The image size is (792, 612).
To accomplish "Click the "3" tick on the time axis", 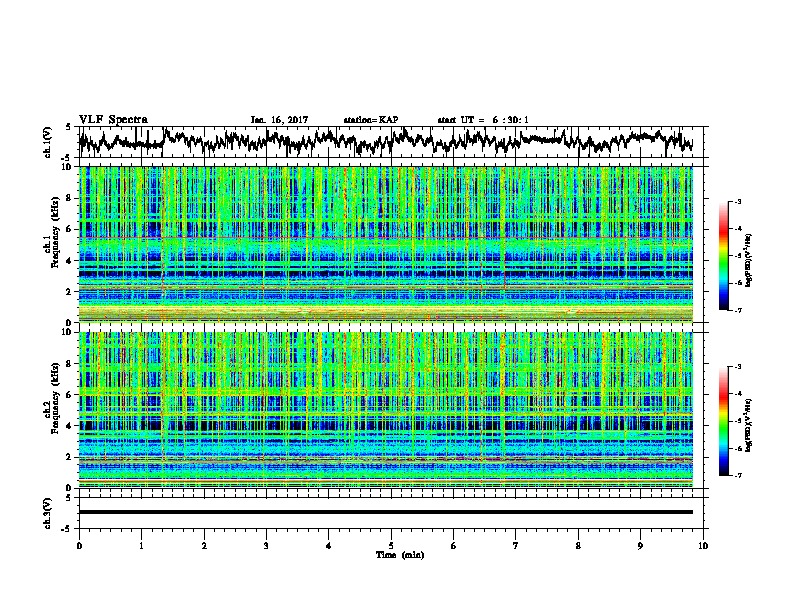I will (266, 546).
